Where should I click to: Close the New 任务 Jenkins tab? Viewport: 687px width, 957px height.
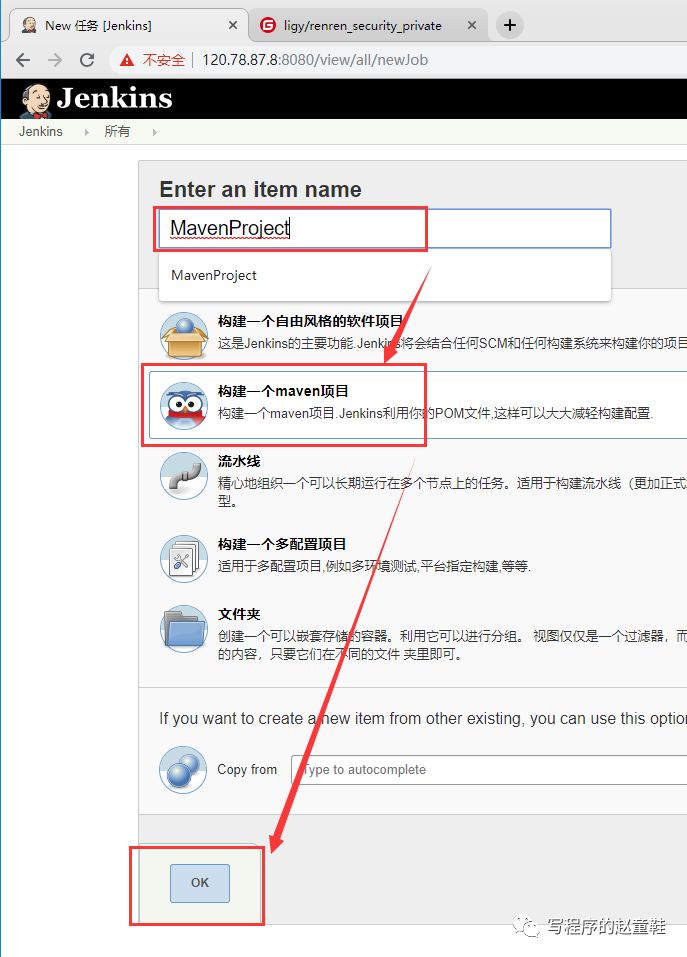(232, 26)
